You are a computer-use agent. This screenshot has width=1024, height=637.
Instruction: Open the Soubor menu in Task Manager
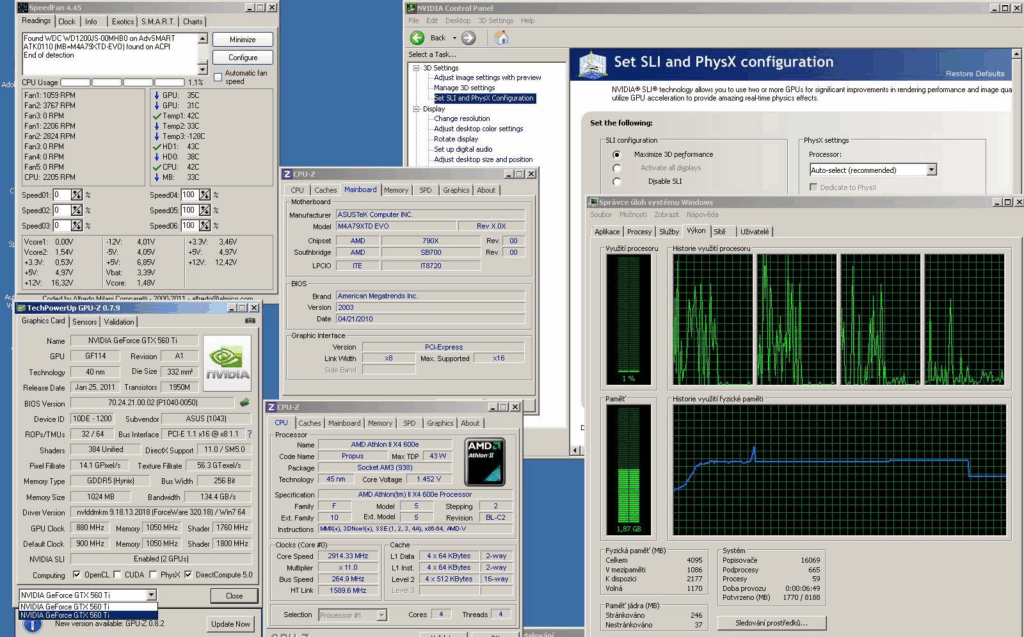601,214
